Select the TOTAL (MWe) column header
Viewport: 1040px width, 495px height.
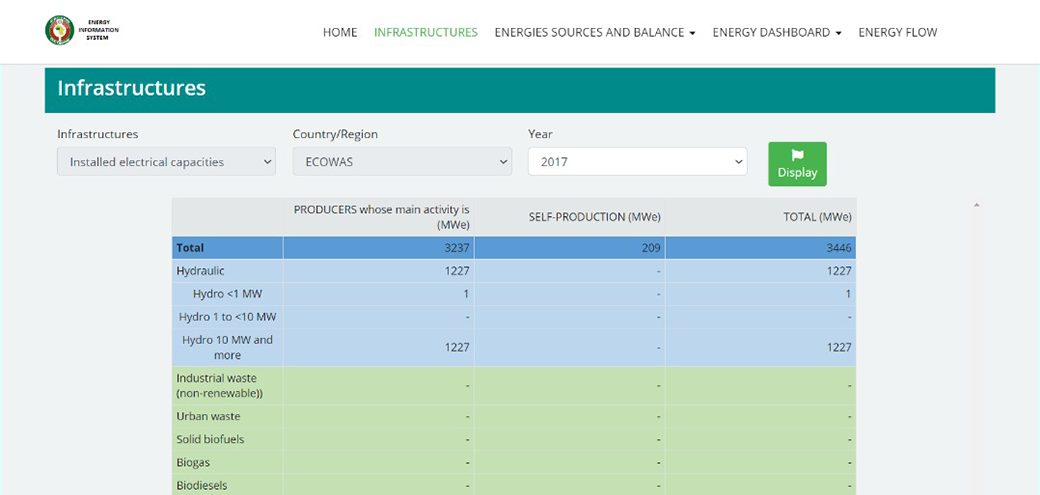click(817, 217)
